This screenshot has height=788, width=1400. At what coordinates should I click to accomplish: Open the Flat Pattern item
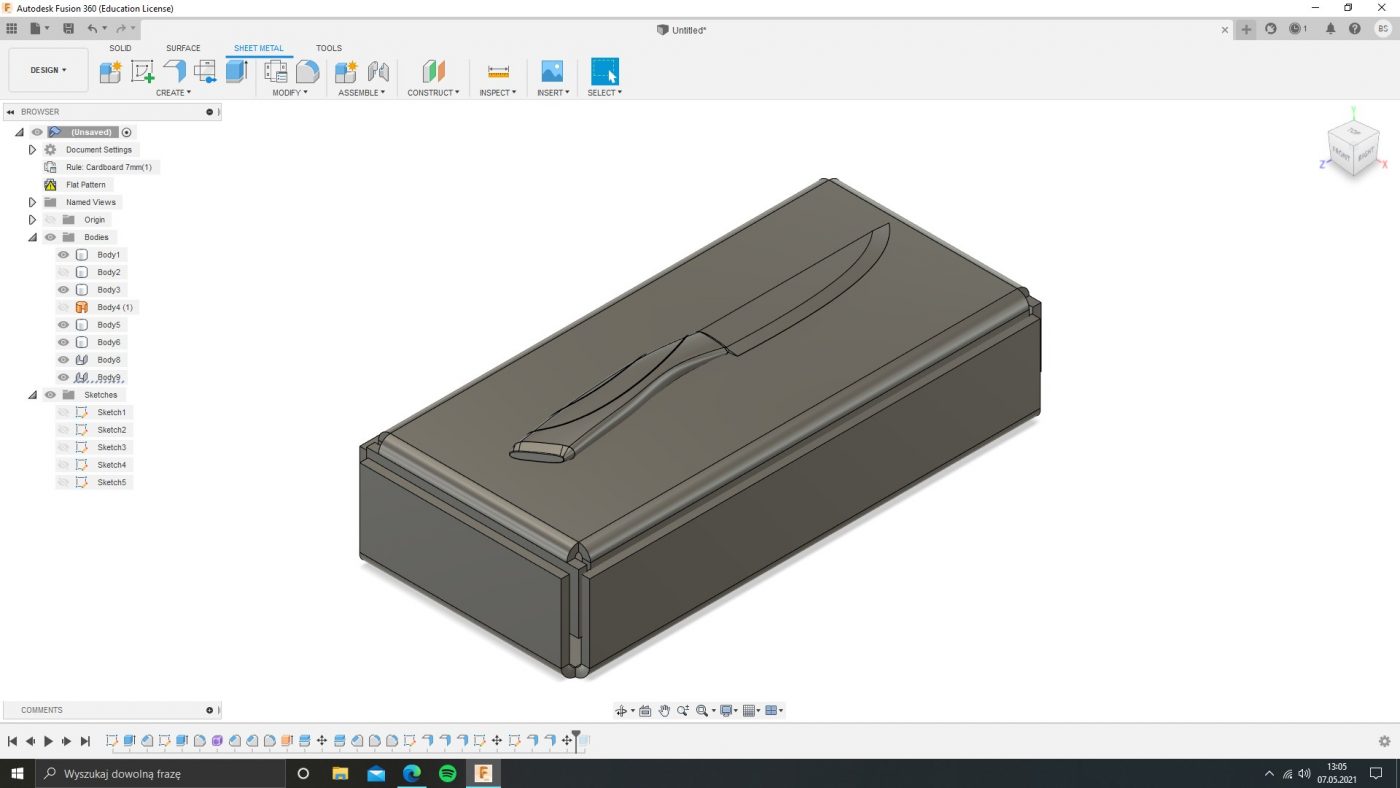pyautogui.click(x=85, y=185)
